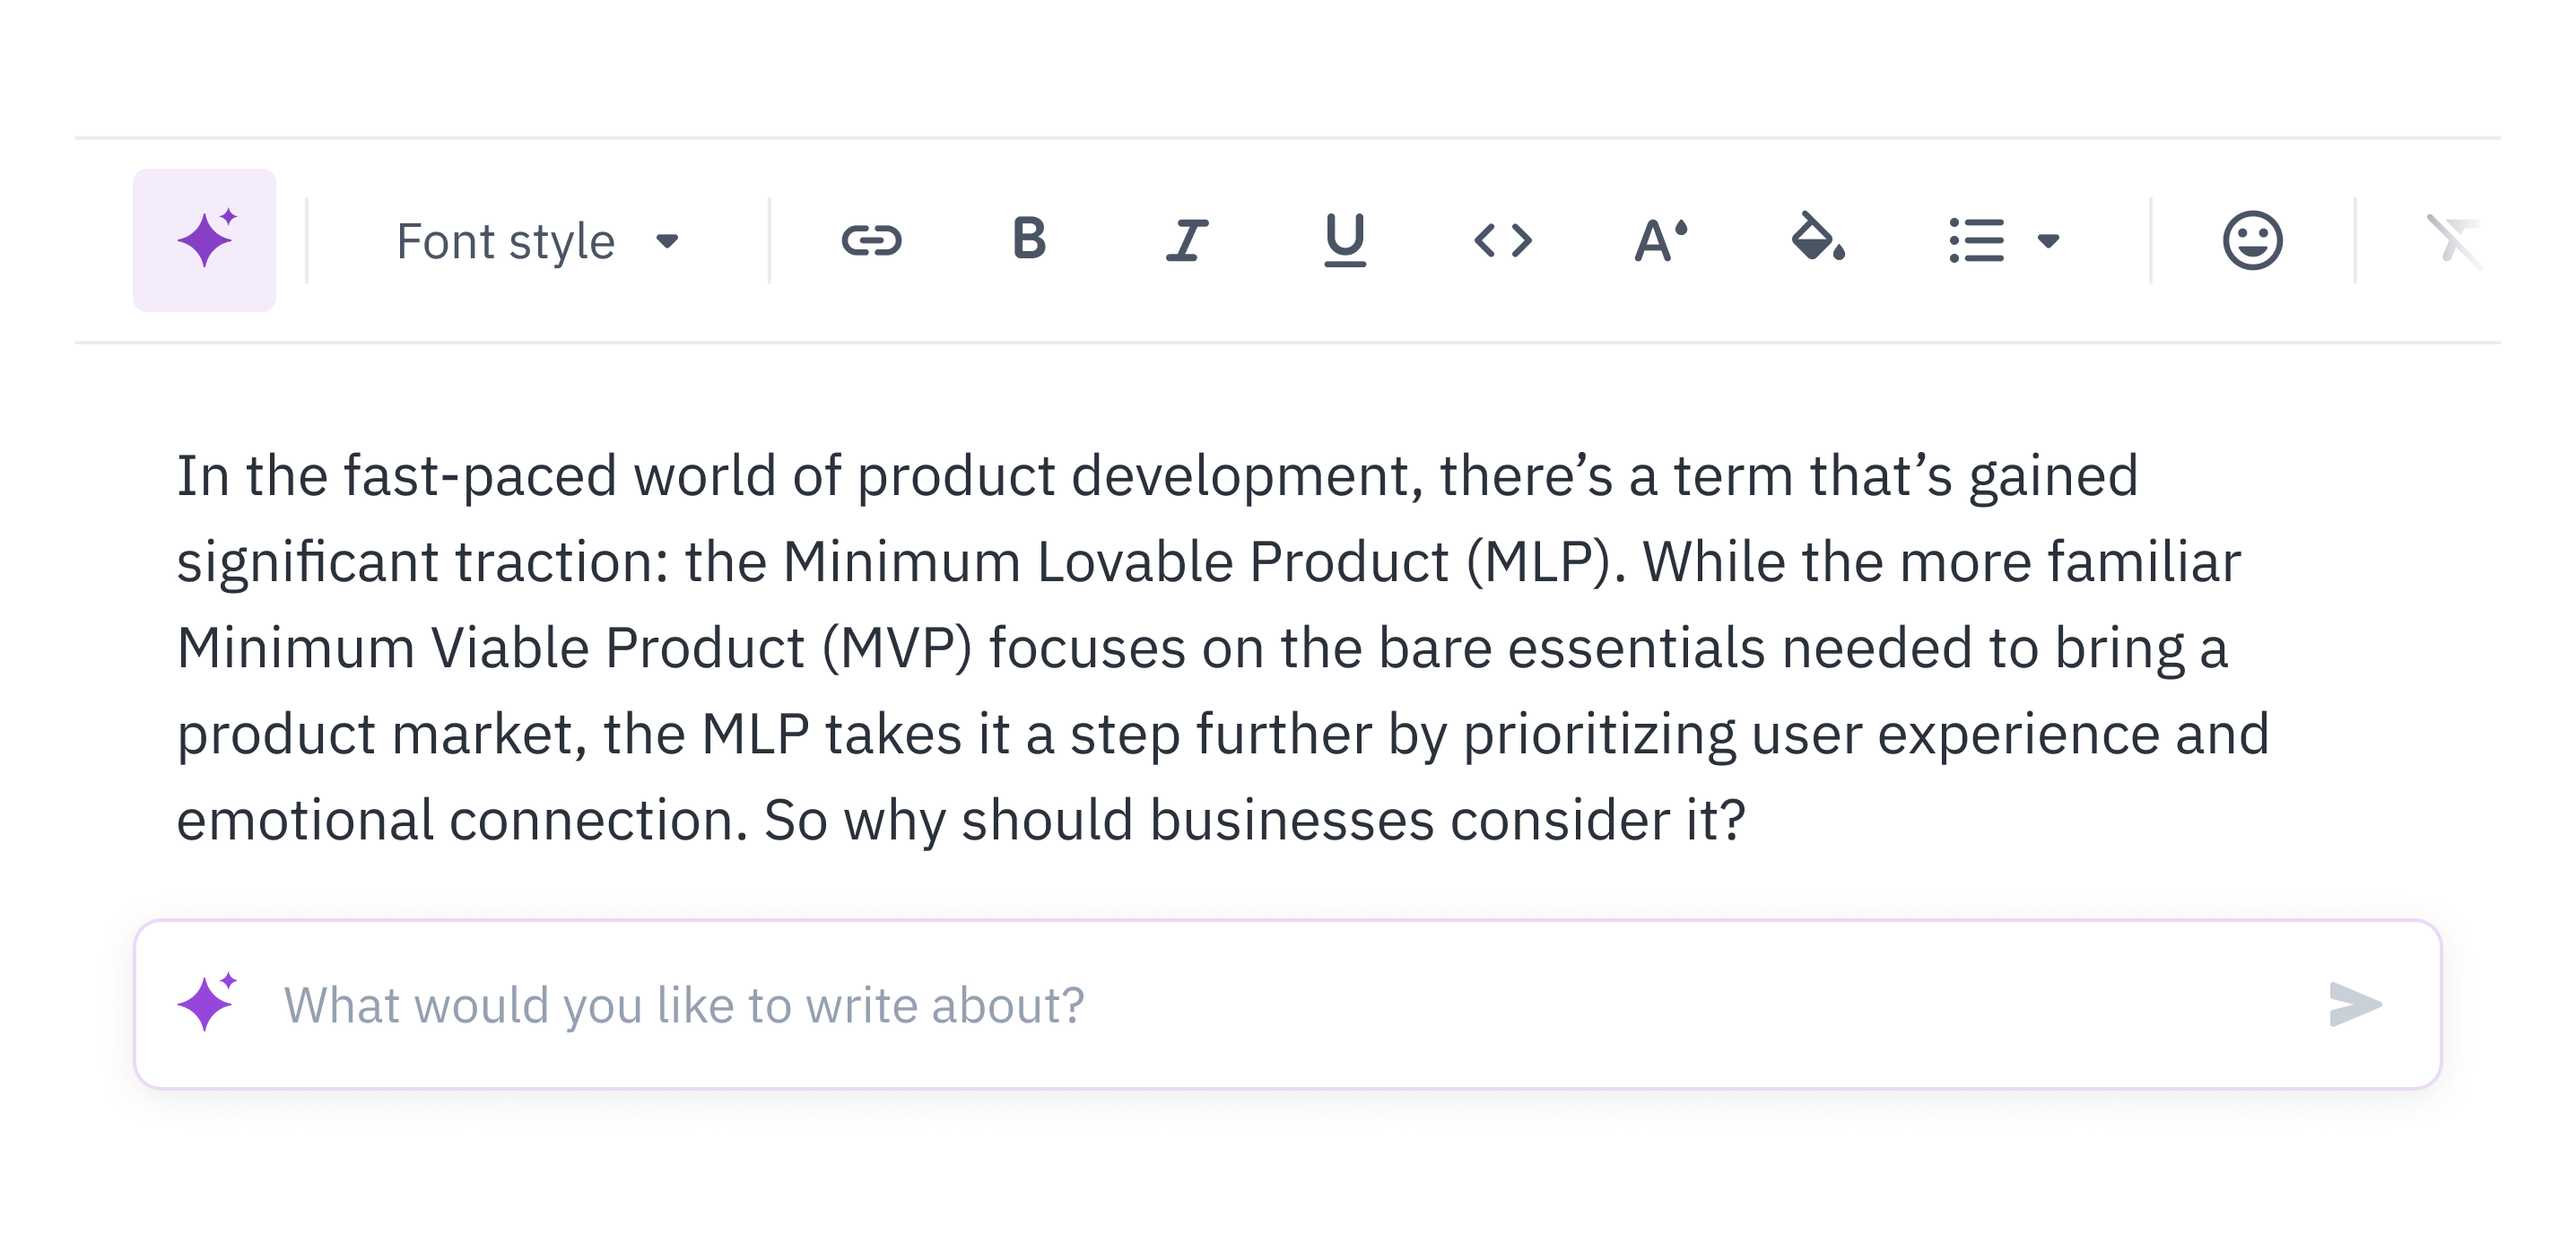Click the sparkle icon in prompt box
2576x1252 pixels.
pyautogui.click(x=207, y=1001)
